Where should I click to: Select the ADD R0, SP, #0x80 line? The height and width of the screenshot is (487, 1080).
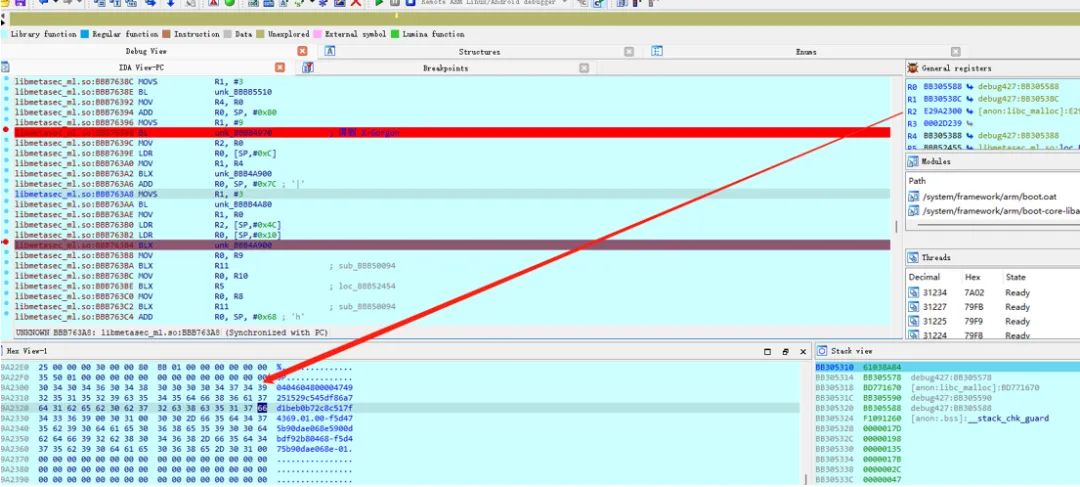click(452, 112)
